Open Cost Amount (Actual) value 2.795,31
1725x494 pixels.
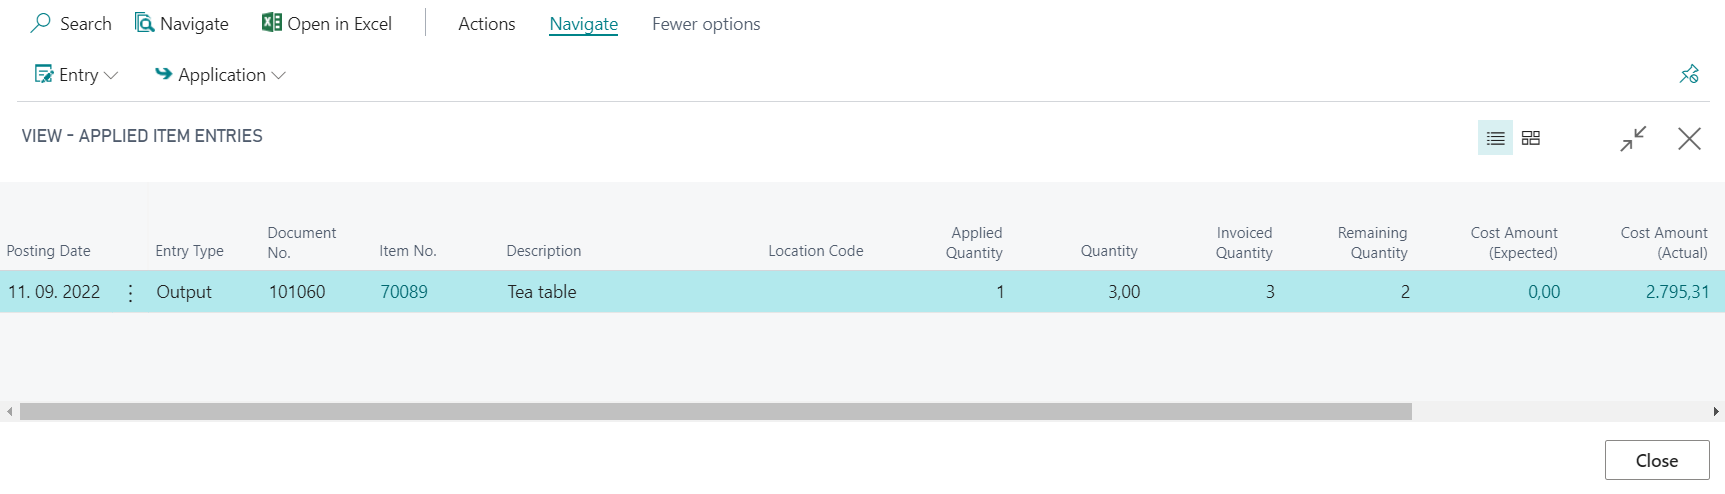[1677, 292]
